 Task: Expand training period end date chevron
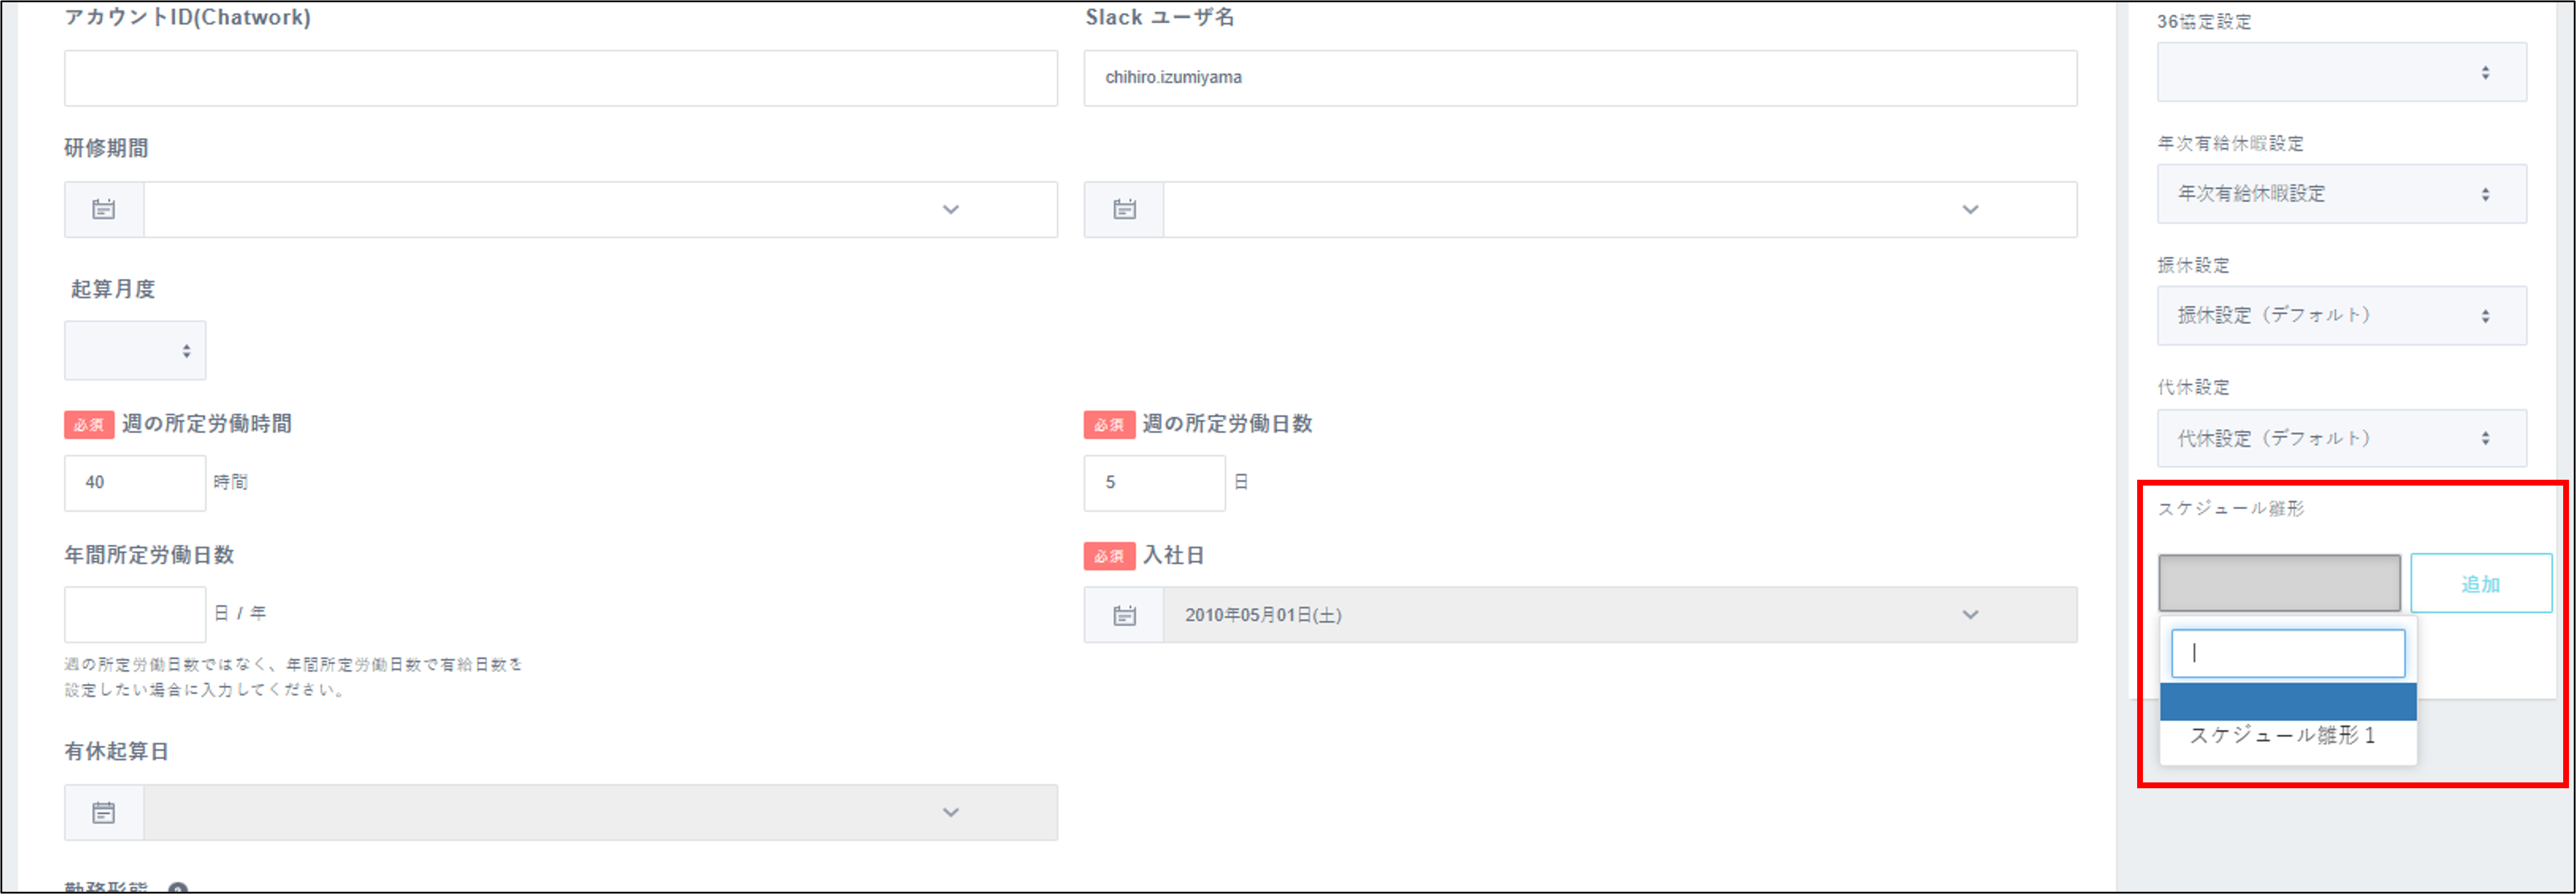click(x=1969, y=209)
